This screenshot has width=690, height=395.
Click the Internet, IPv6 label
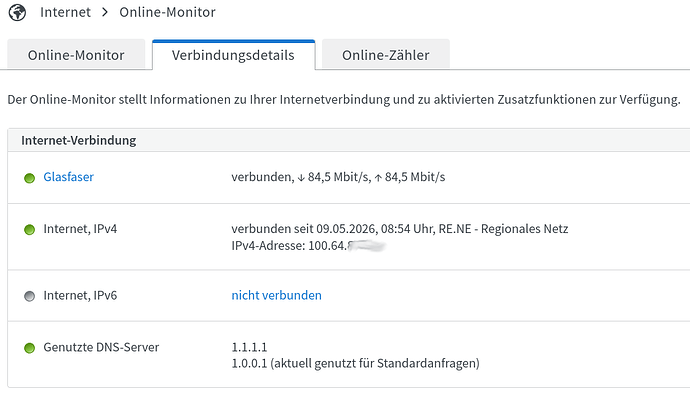coord(80,295)
